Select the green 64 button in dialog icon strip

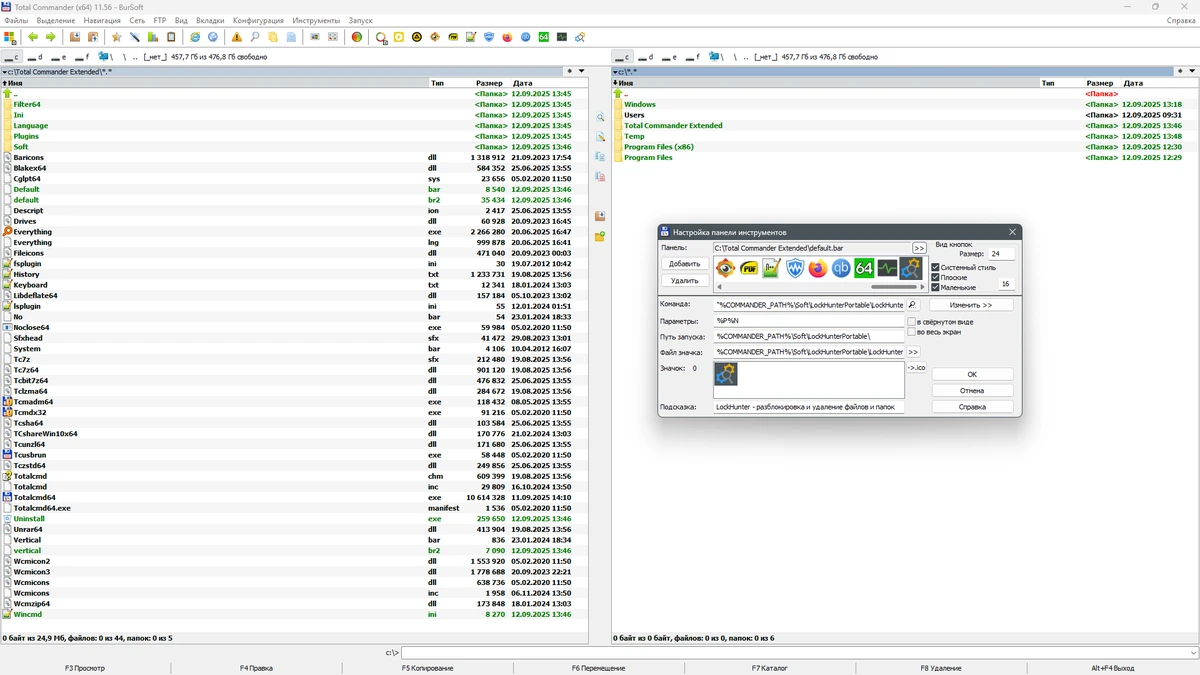(864, 268)
